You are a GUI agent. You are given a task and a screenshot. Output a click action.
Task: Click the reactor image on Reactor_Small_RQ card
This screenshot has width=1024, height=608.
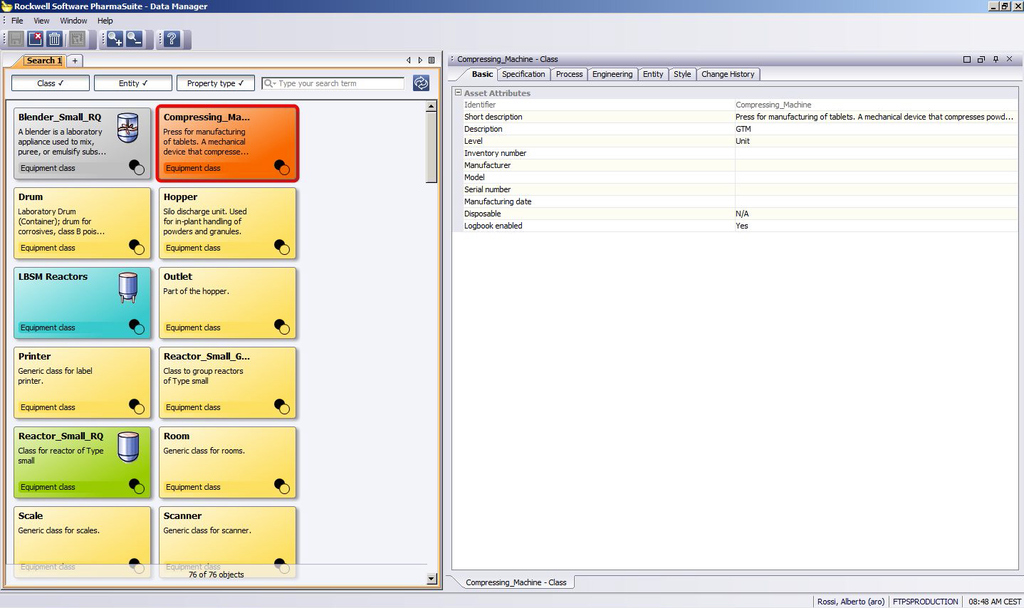(128, 447)
